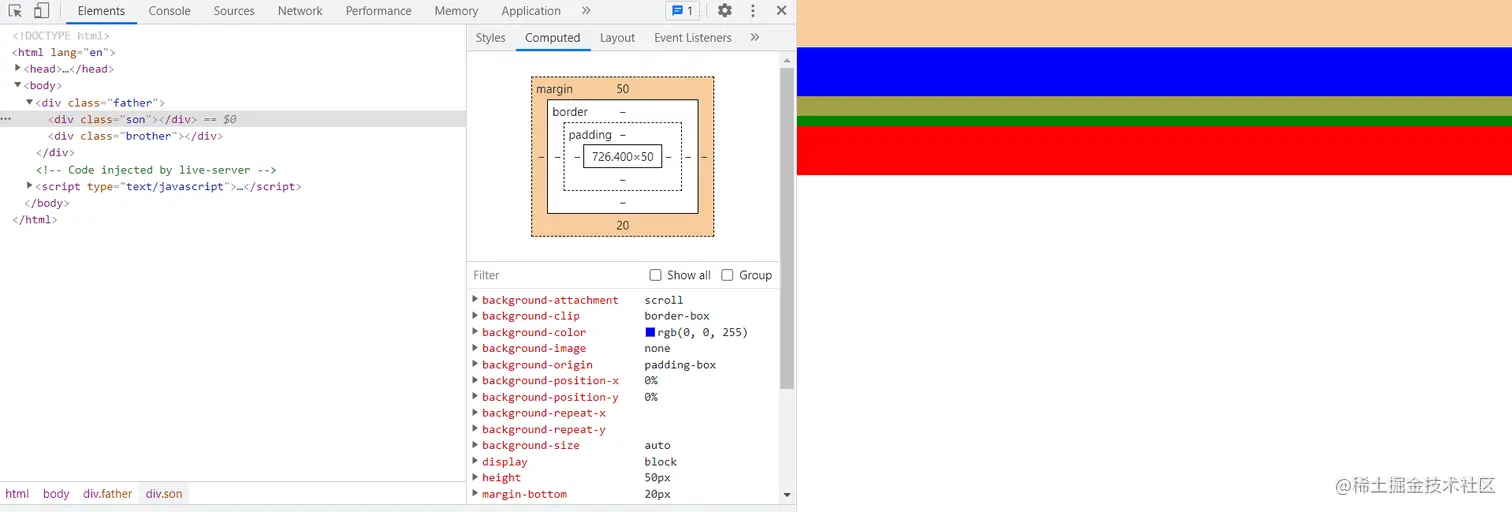Expand the background-position-x property
Viewport: 1512px width, 512px height.
point(474,380)
